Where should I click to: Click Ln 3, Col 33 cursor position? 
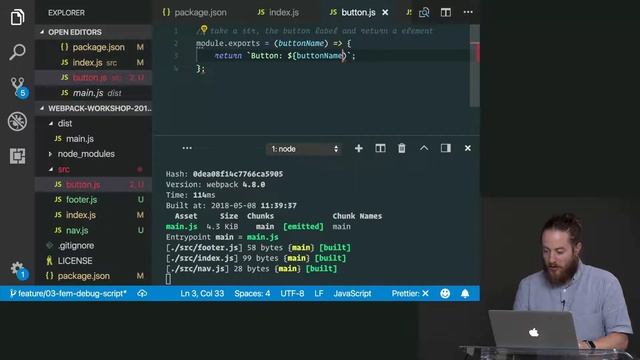click(x=202, y=293)
